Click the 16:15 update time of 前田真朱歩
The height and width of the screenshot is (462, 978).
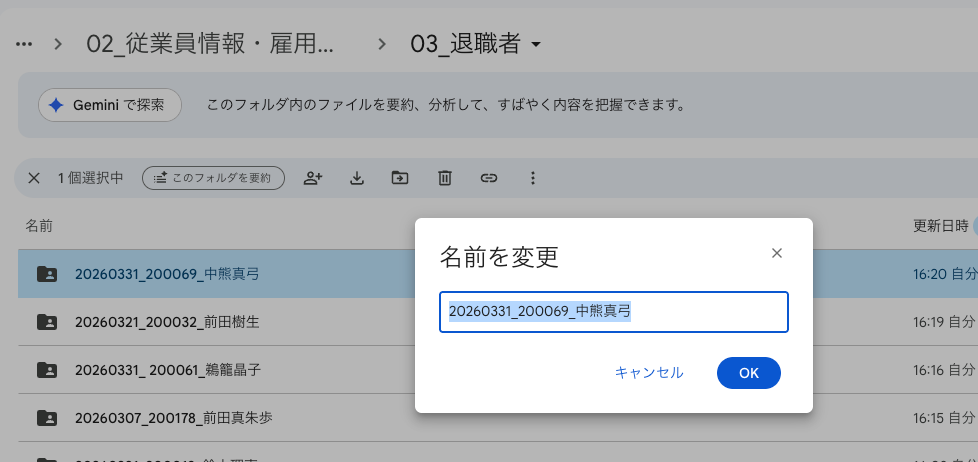click(931, 417)
